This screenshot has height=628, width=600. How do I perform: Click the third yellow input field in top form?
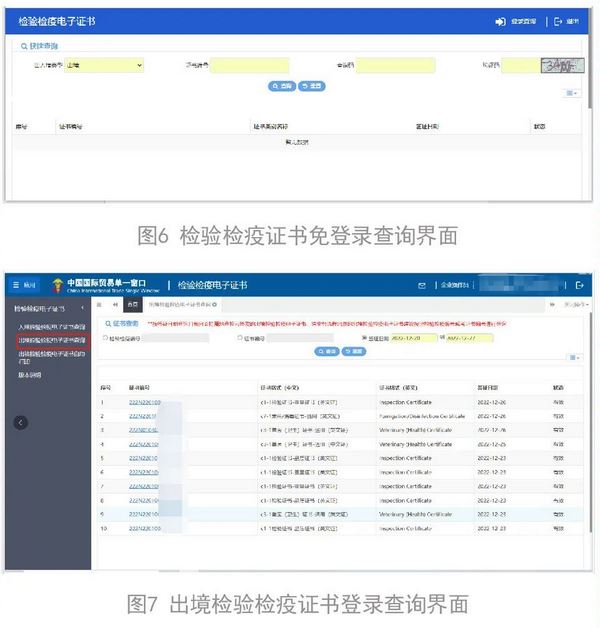395,65
